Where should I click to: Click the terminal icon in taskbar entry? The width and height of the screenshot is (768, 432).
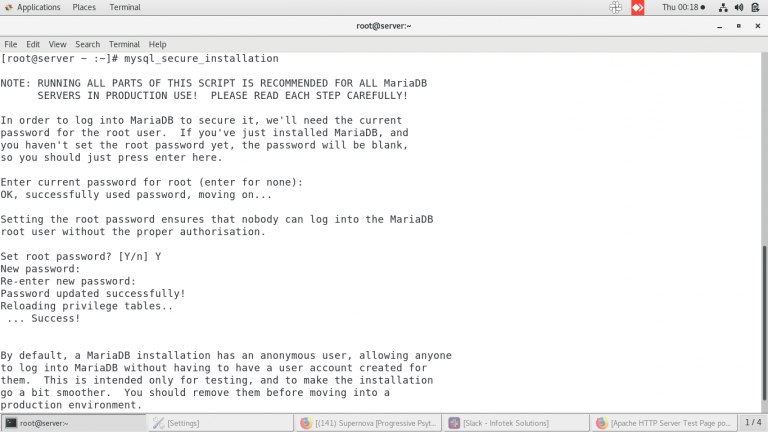(x=11, y=423)
